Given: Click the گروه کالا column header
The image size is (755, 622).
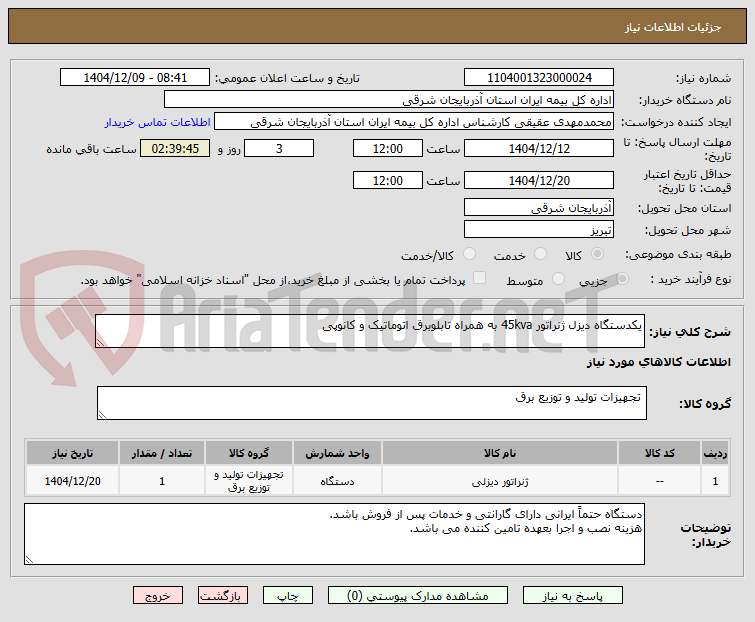Looking at the screenshot, I should [249, 453].
